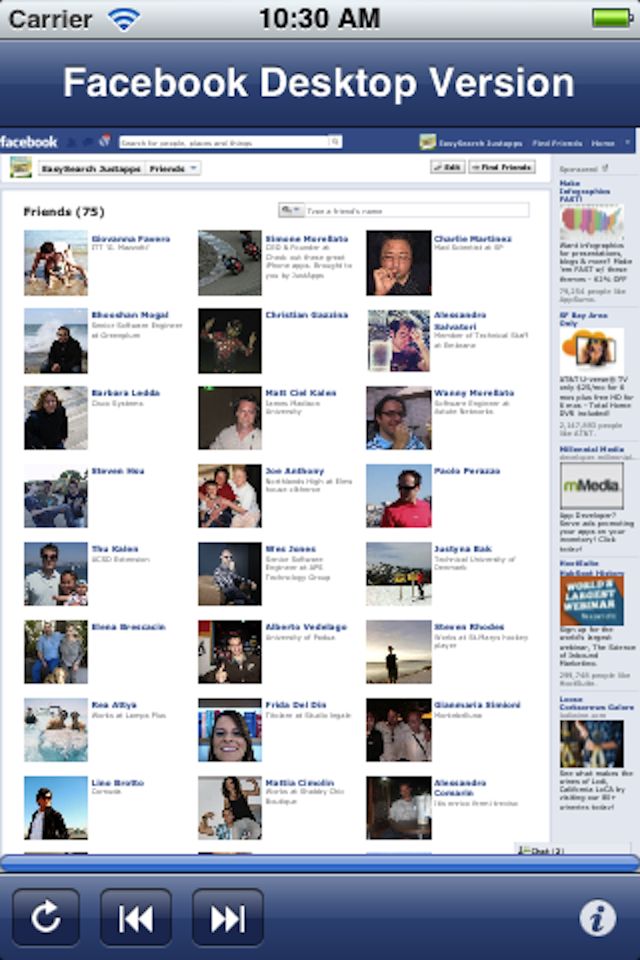Open the account menu arrow after Home
The width and height of the screenshot is (640, 960).
click(x=627, y=143)
